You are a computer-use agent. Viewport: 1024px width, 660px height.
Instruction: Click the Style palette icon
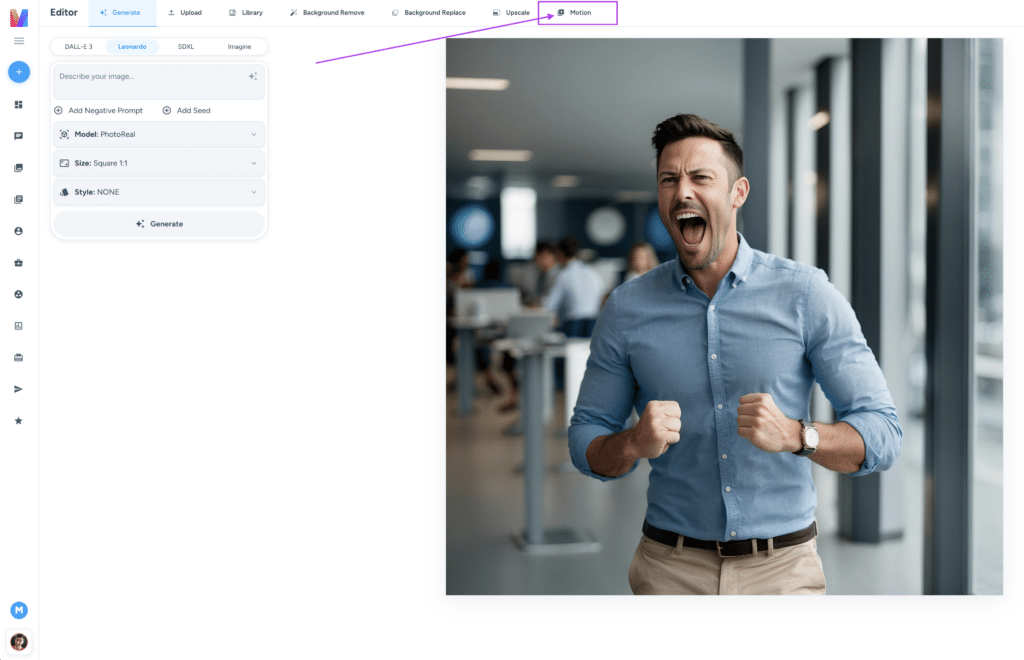pos(64,192)
